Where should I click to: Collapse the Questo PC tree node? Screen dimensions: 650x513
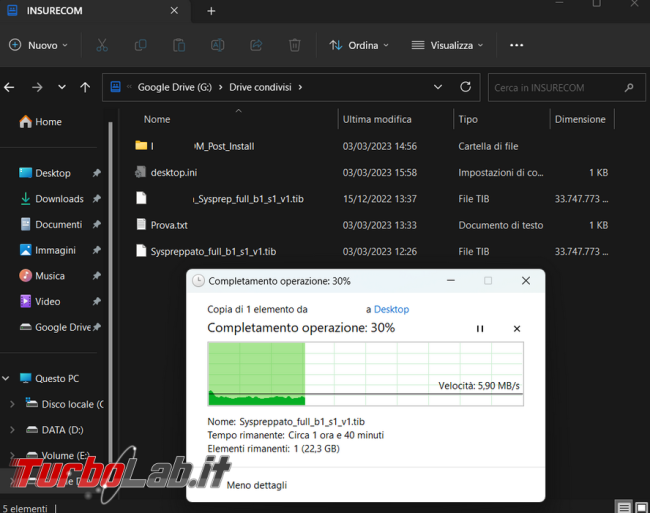click(6, 378)
